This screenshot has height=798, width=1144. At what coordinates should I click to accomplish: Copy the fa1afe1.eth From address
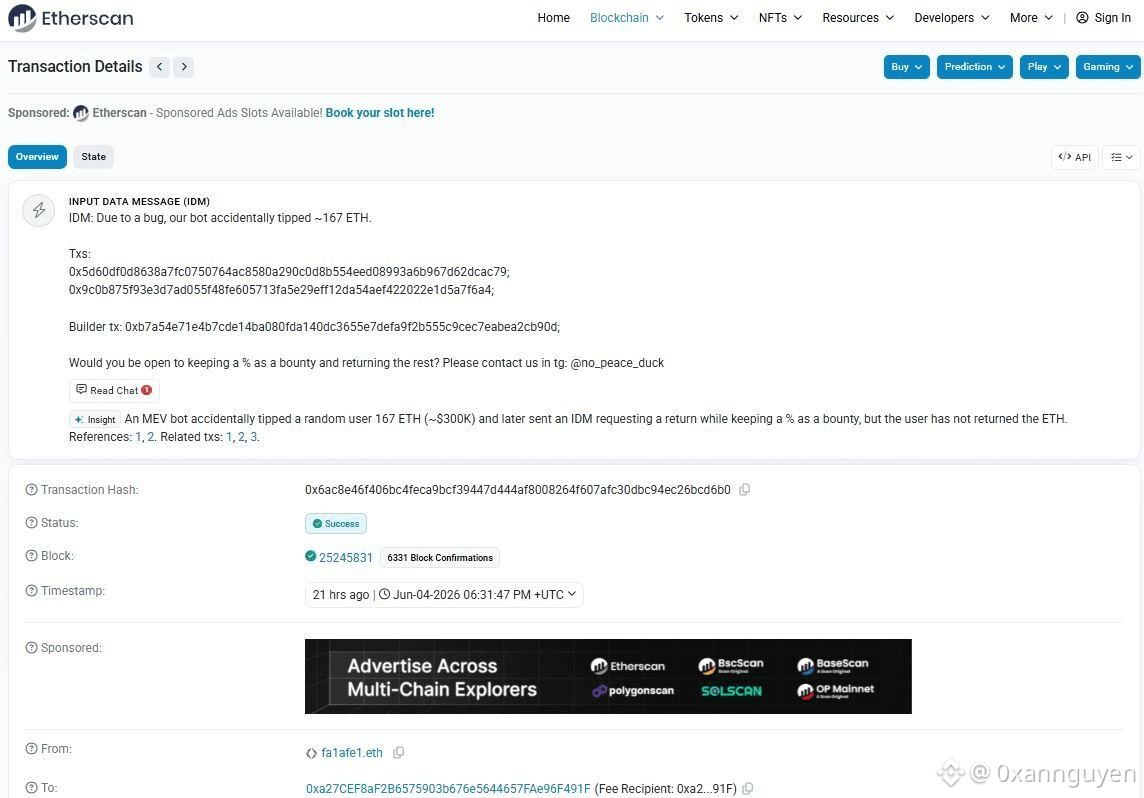pos(398,752)
